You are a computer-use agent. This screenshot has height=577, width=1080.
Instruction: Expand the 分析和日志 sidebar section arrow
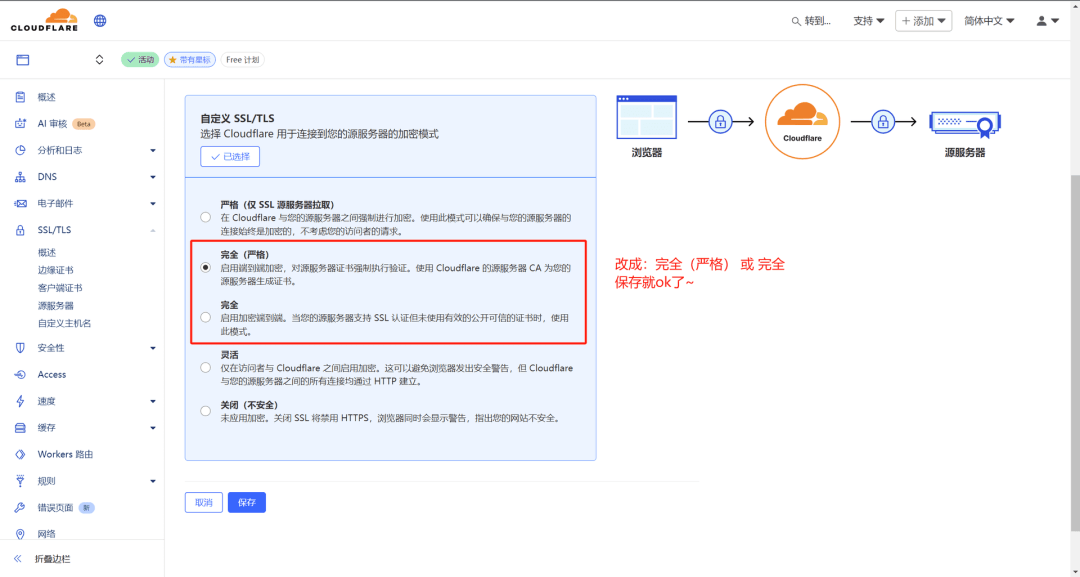click(153, 150)
